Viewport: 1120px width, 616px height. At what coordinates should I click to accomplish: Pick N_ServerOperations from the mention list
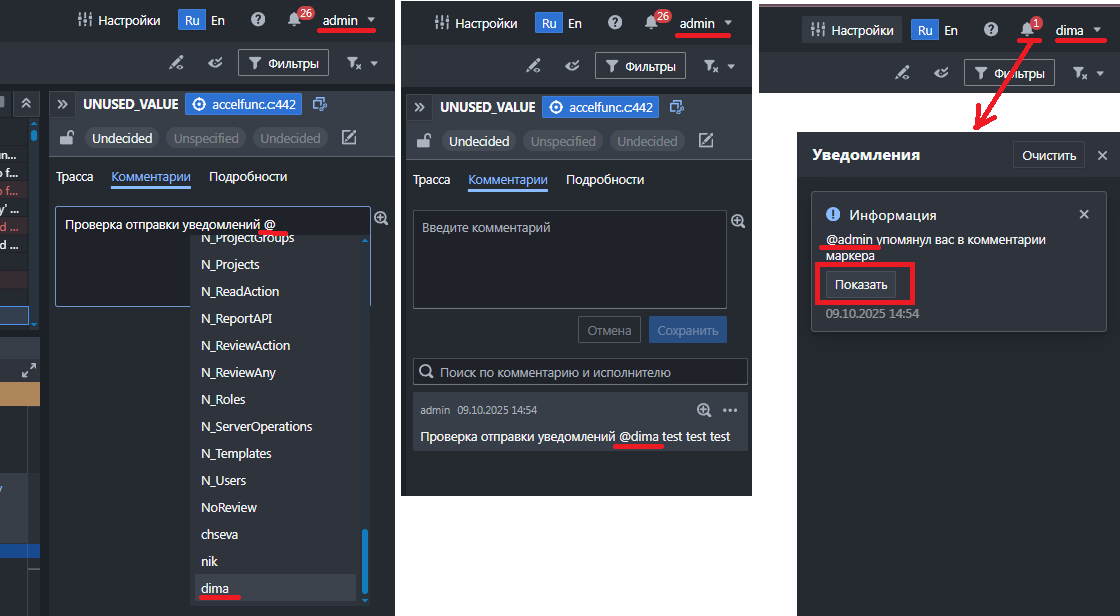[x=256, y=426]
